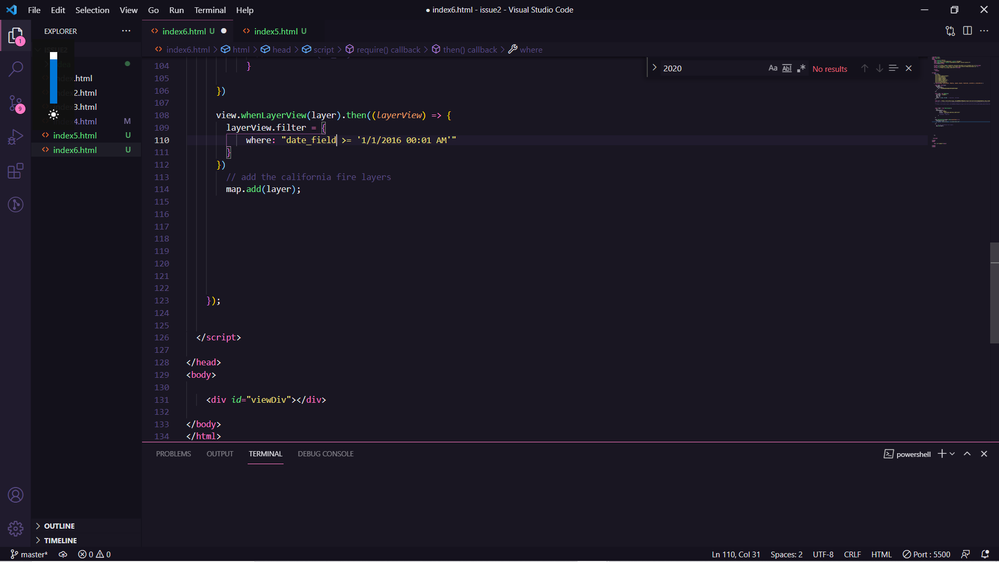Switch to the DEBUG CONSOLE tab
999x562 pixels.
click(326, 454)
